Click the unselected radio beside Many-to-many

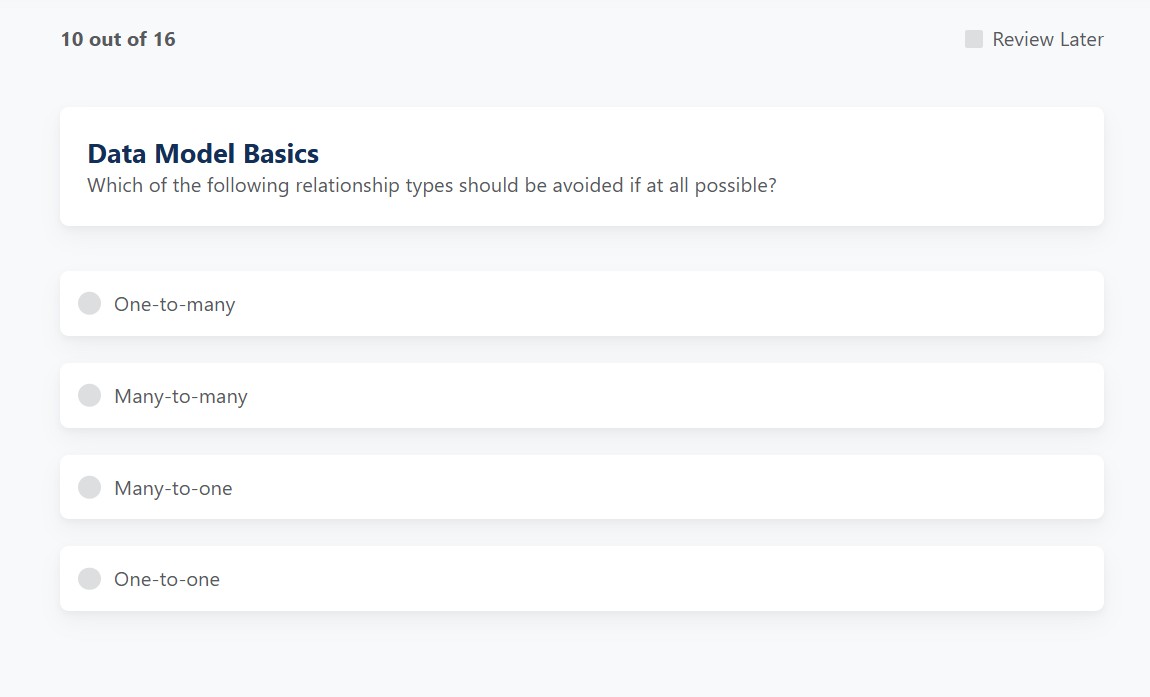(x=89, y=395)
